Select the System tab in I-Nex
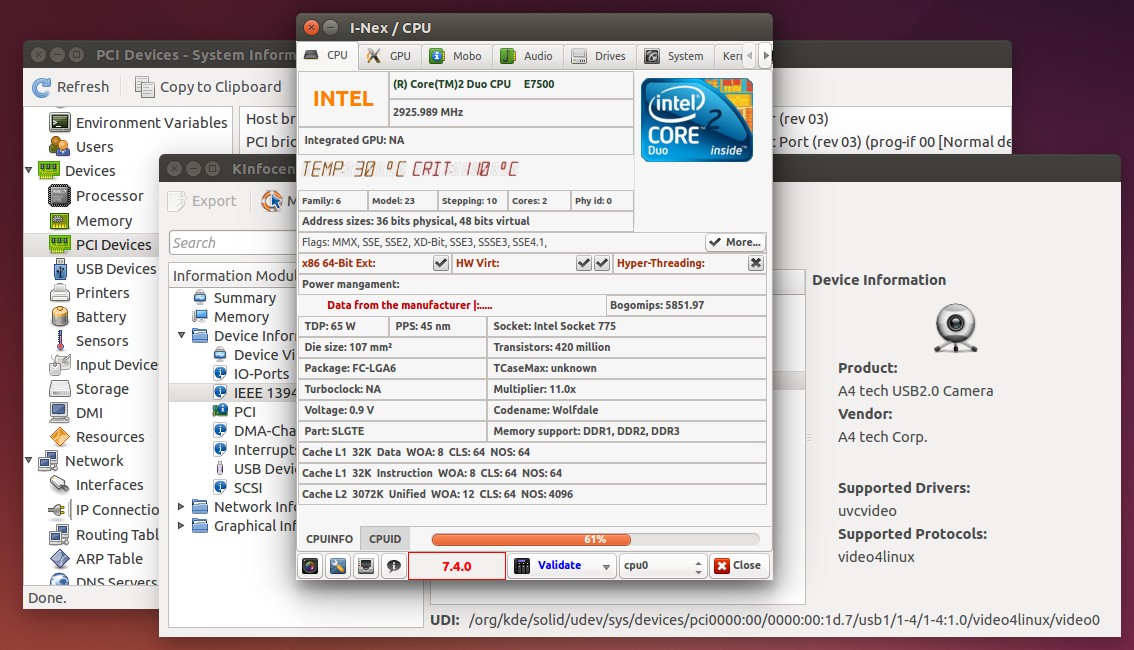Viewport: 1134px width, 650px height. pos(674,56)
